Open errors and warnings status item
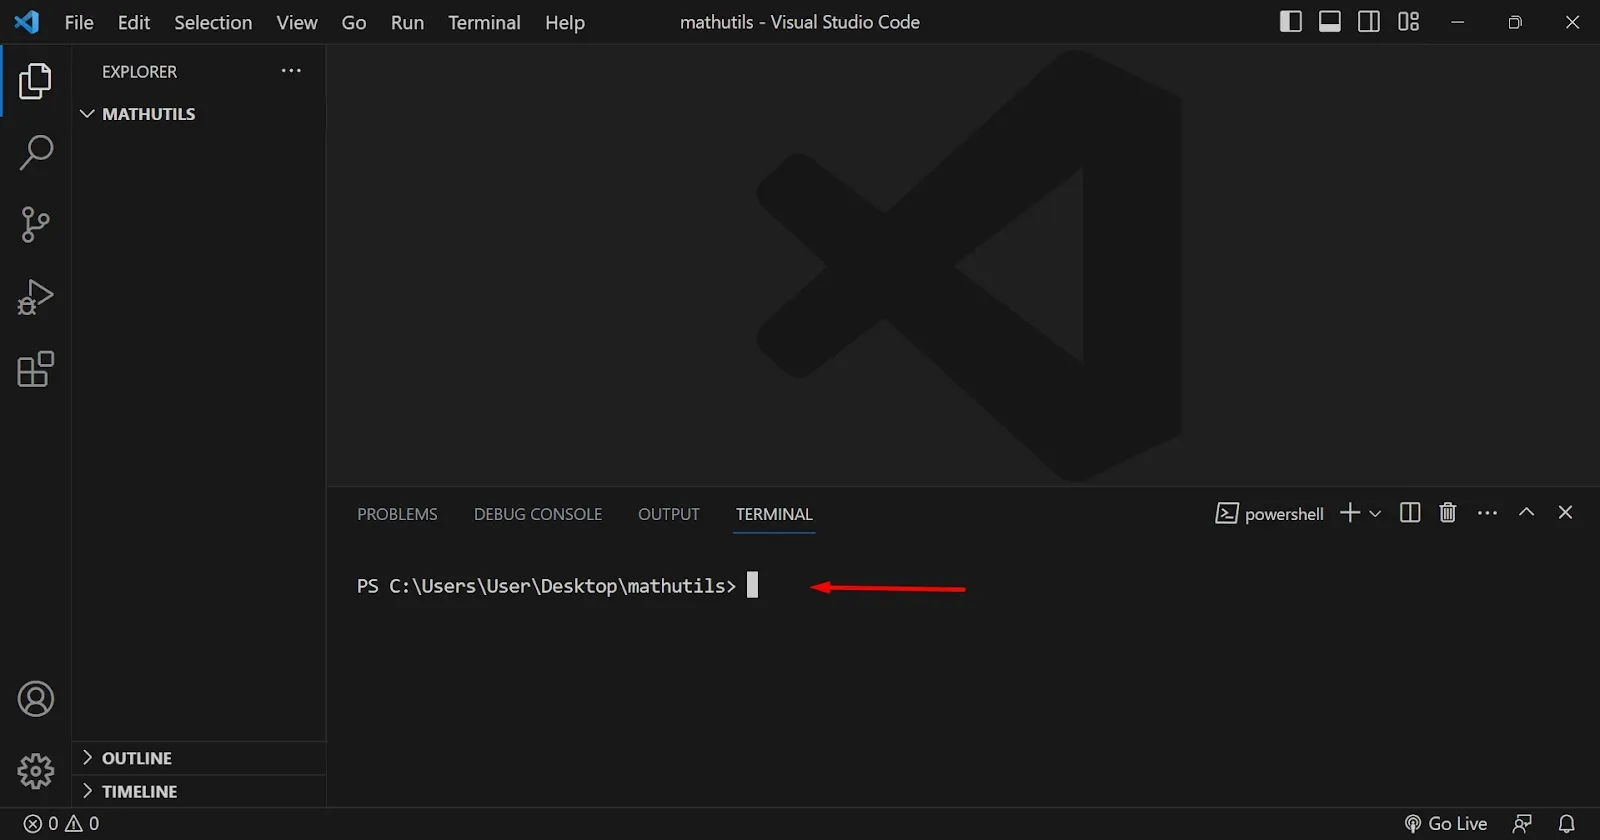 click(61, 824)
